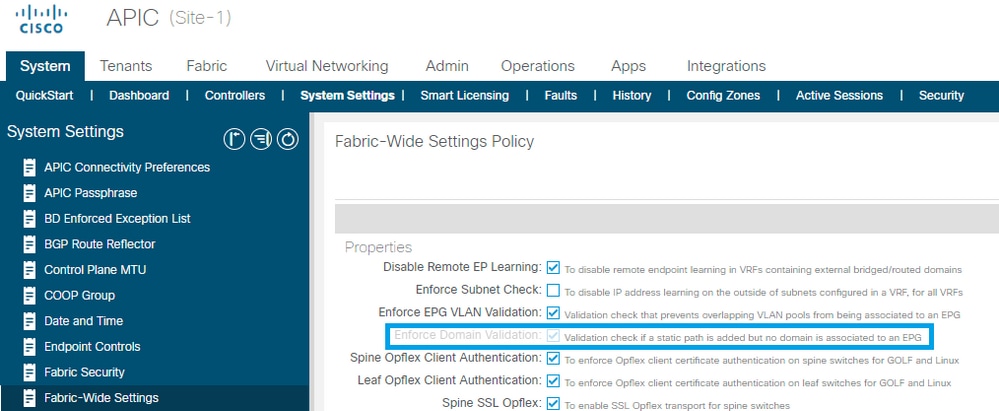The image size is (999, 411).
Task: Uncheck Disable Remote EP Learning checkbox
Action: [553, 267]
